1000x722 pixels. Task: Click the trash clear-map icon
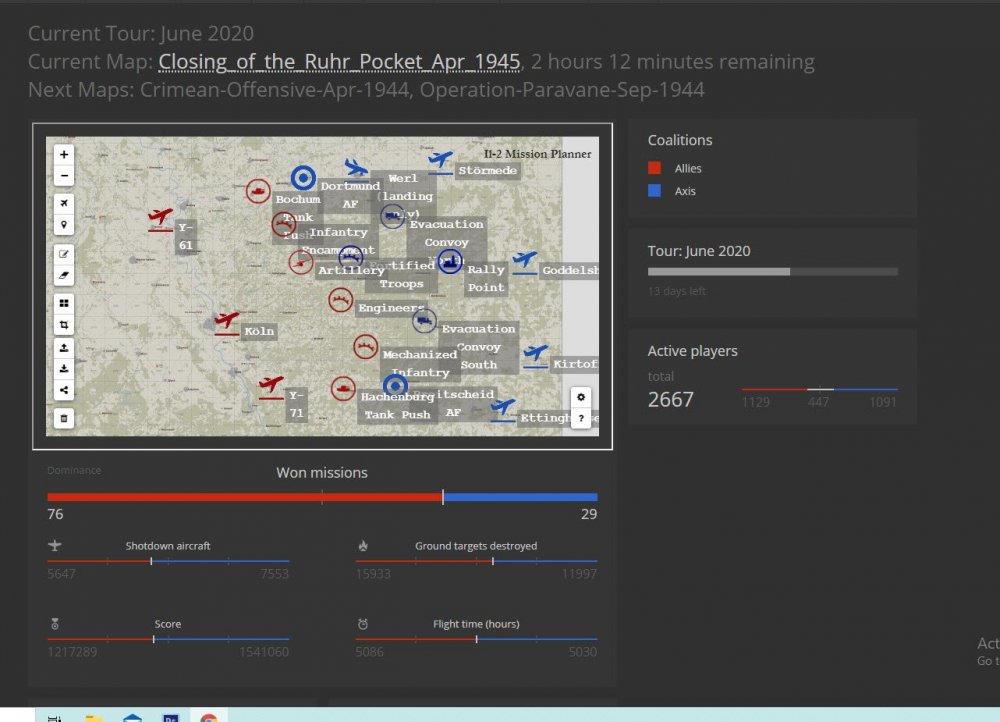pyautogui.click(x=64, y=418)
